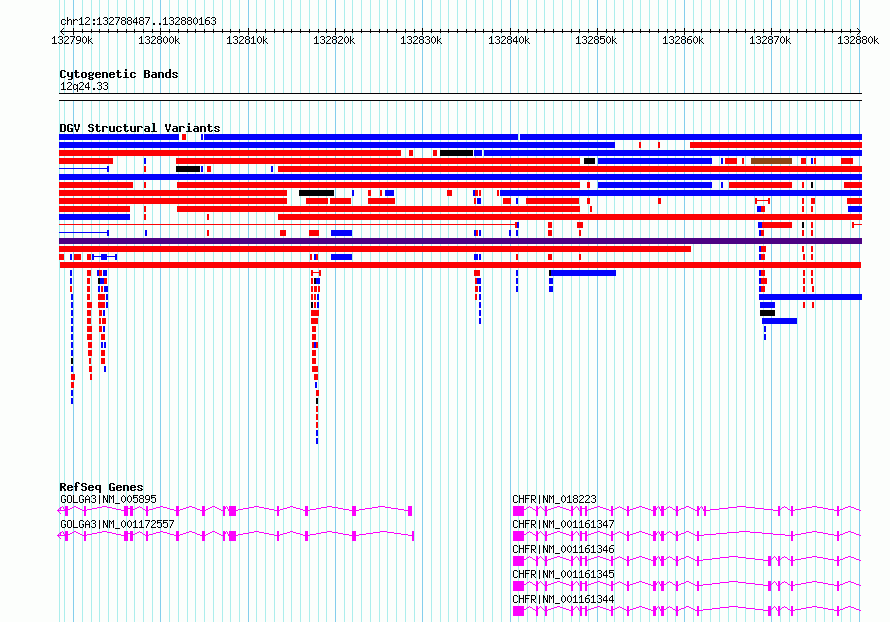The image size is (890, 622).
Task: Open the RefSeq Genes track title
Action: click(x=101, y=487)
